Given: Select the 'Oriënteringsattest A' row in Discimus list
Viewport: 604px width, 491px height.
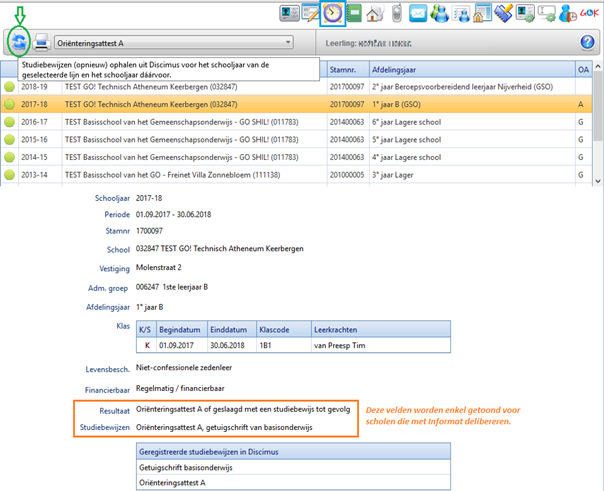Looking at the screenshot, I should pos(293,483).
